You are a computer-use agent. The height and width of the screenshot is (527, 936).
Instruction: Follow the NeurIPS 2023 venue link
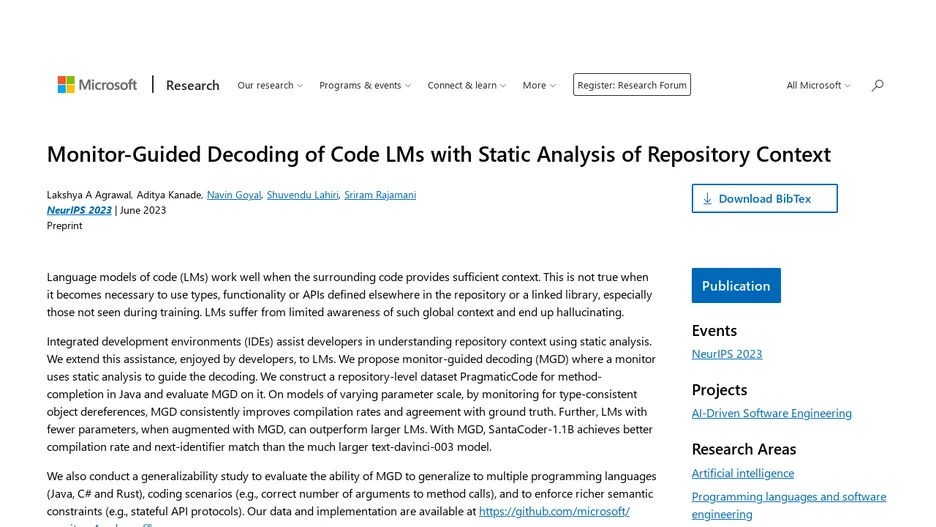click(79, 210)
